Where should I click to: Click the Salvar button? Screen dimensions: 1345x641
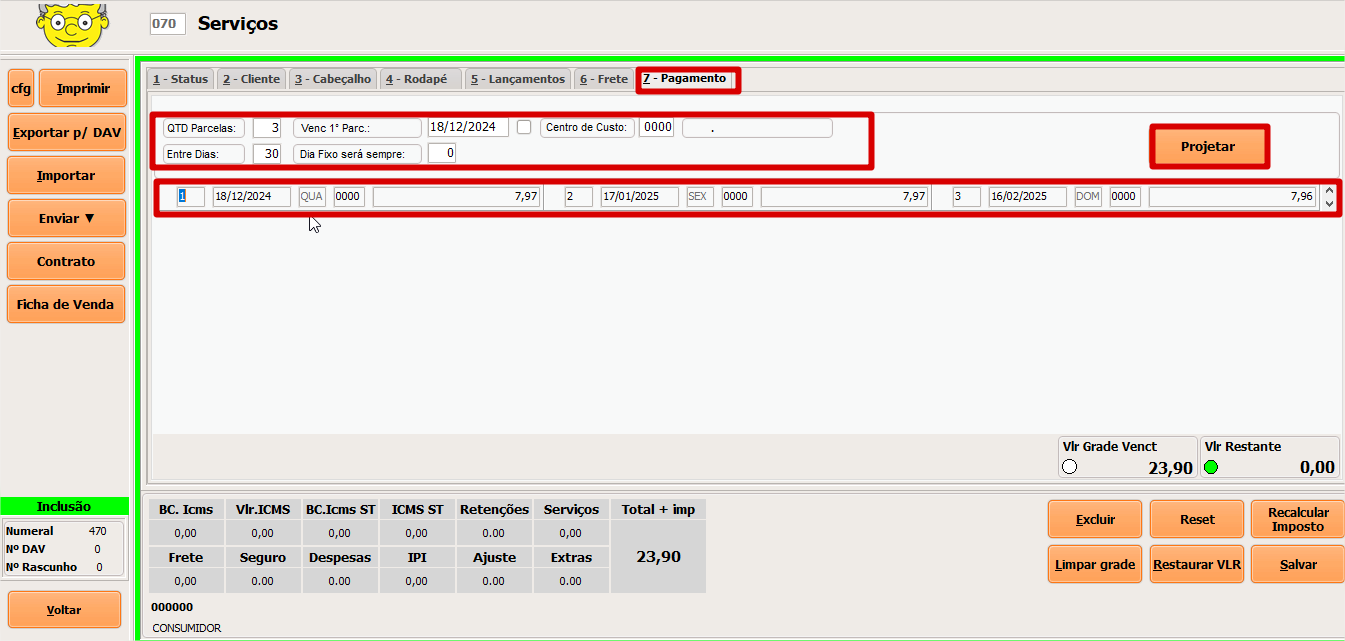[x=1298, y=565]
